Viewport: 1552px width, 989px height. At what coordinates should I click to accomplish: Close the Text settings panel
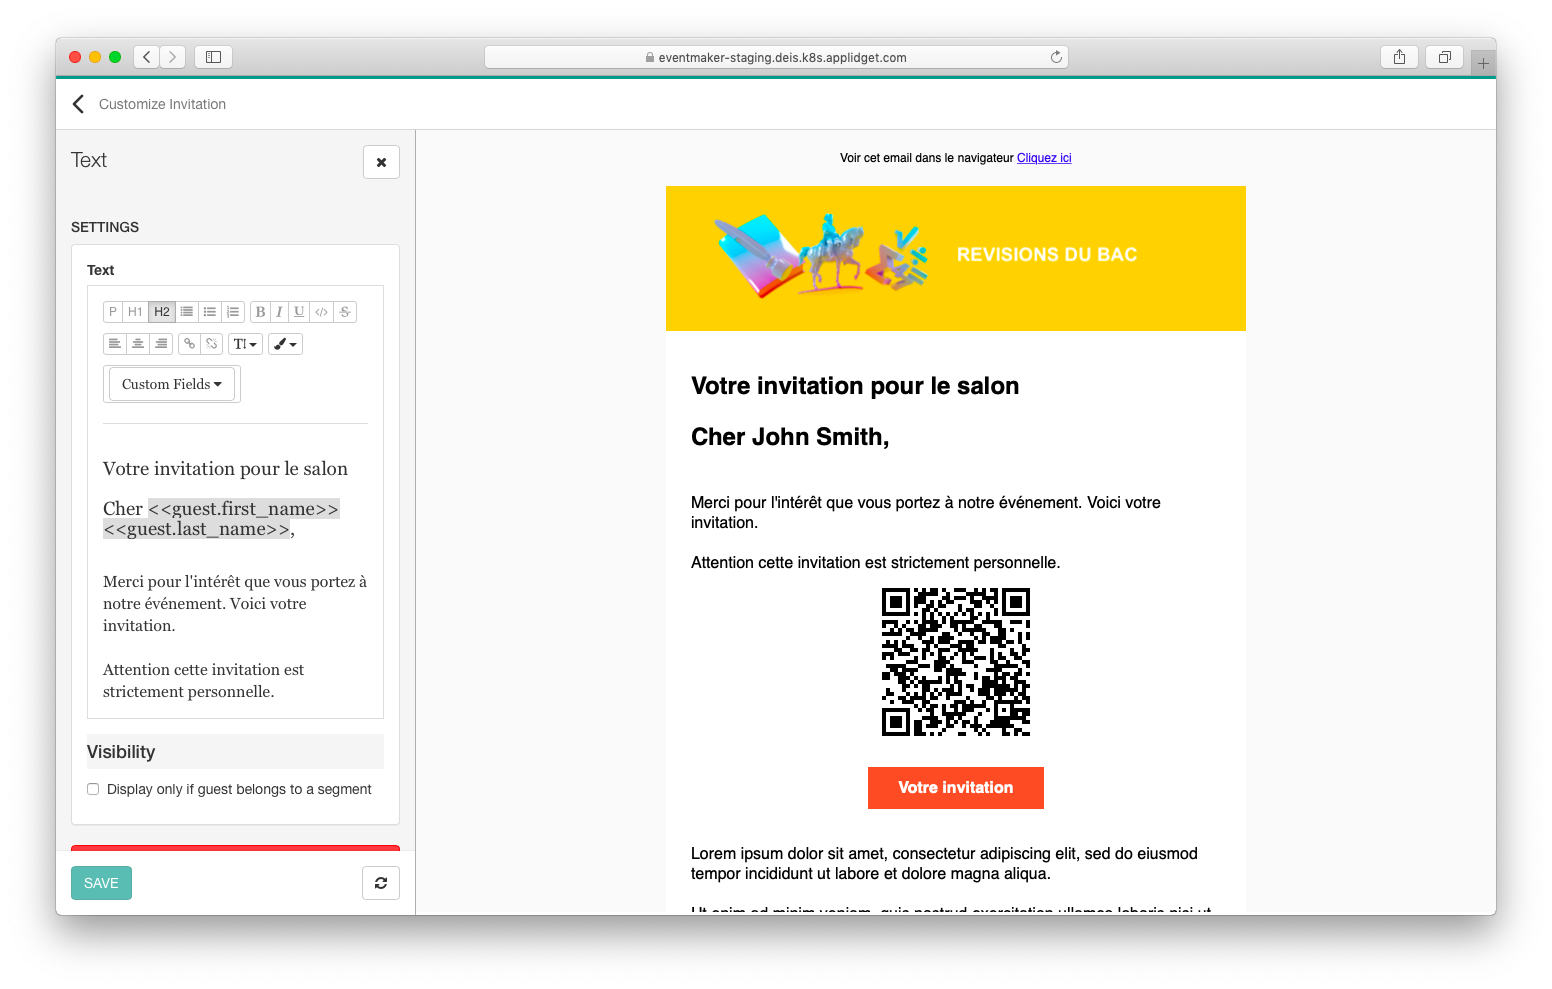tap(381, 162)
